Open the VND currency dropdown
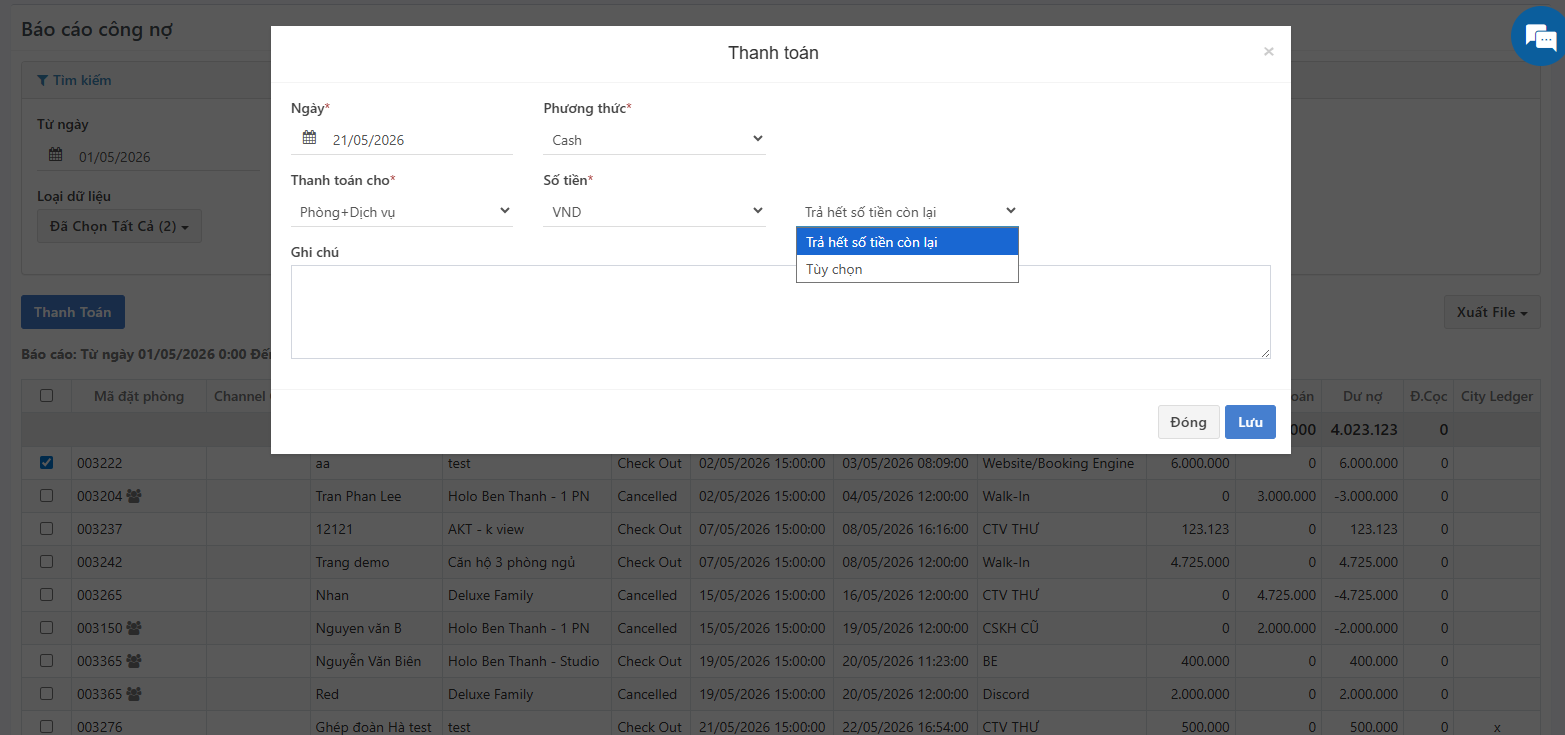This screenshot has width=1565, height=735. point(654,212)
